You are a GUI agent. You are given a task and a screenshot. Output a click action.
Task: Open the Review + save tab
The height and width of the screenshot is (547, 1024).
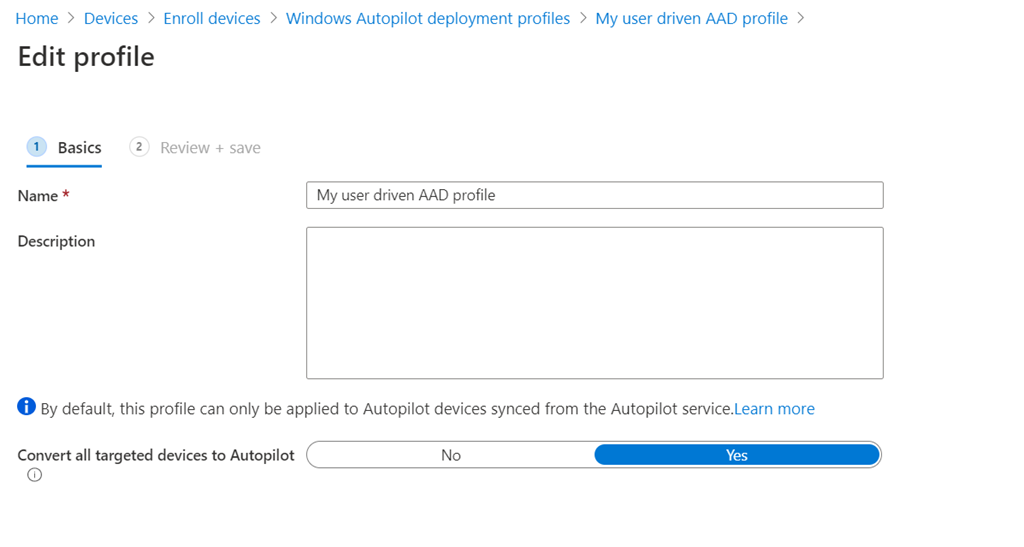click(x=210, y=148)
